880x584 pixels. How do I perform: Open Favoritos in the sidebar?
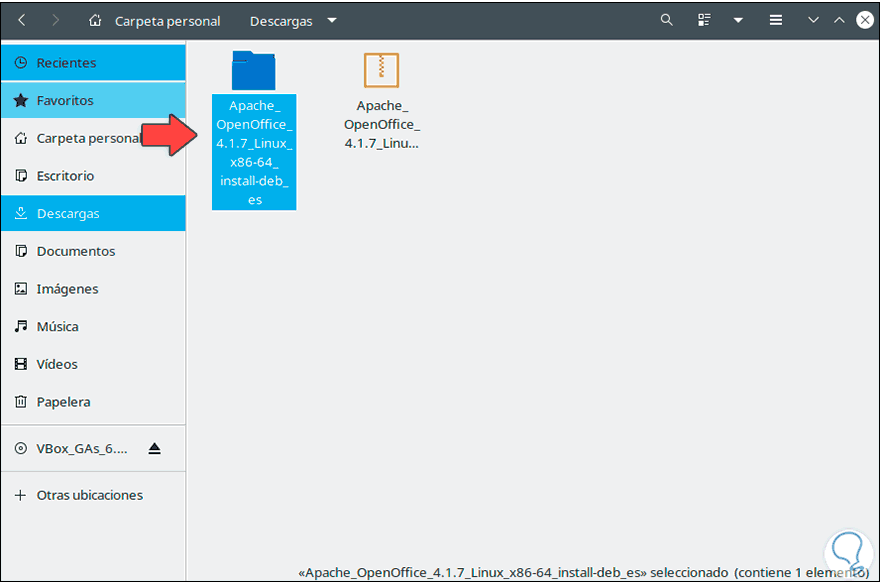93,100
